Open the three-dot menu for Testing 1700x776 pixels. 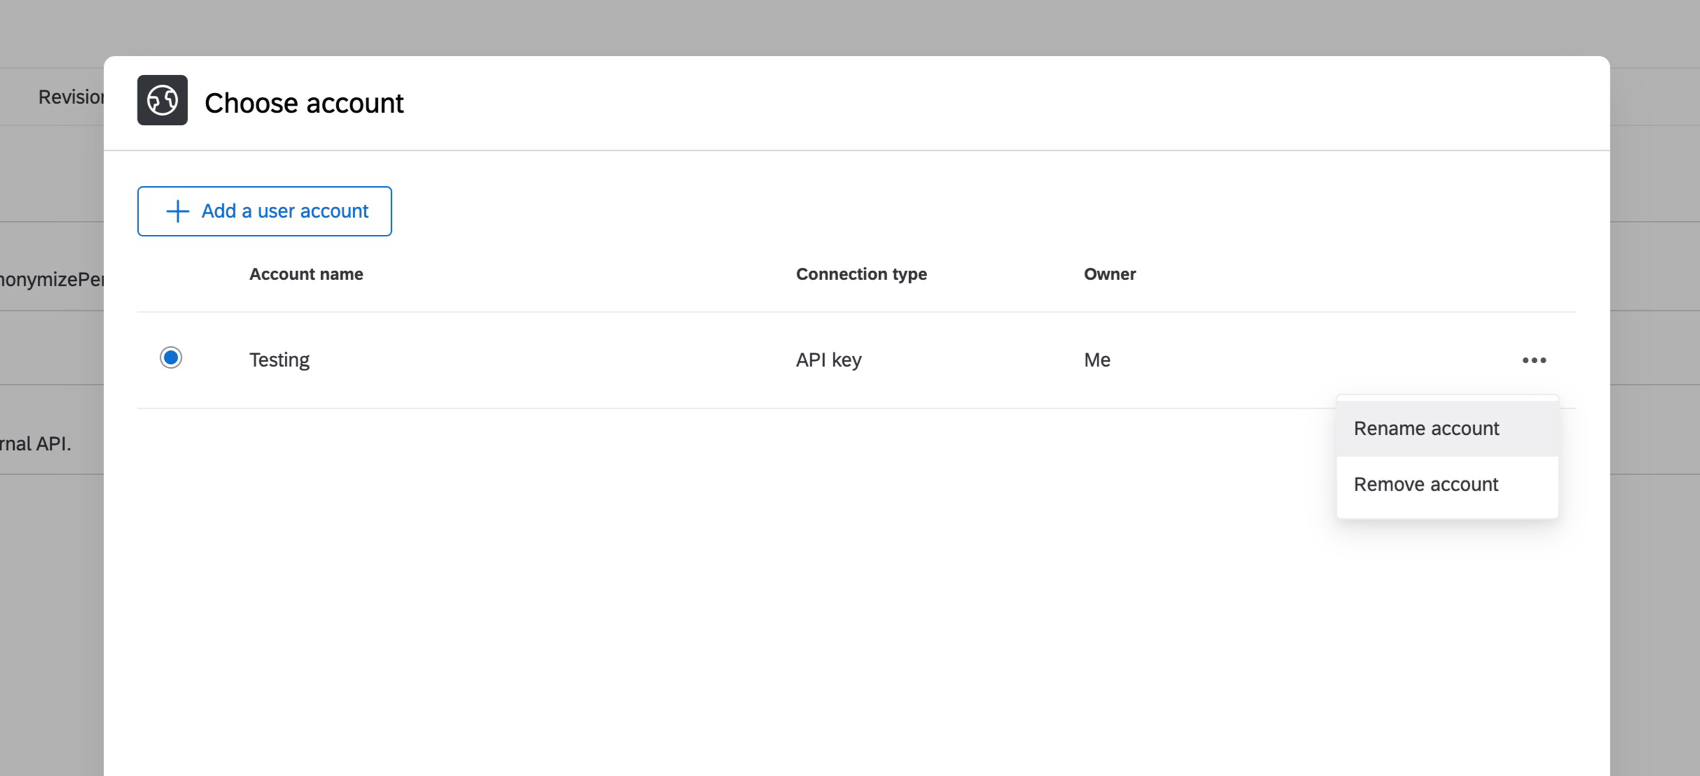tap(1534, 360)
